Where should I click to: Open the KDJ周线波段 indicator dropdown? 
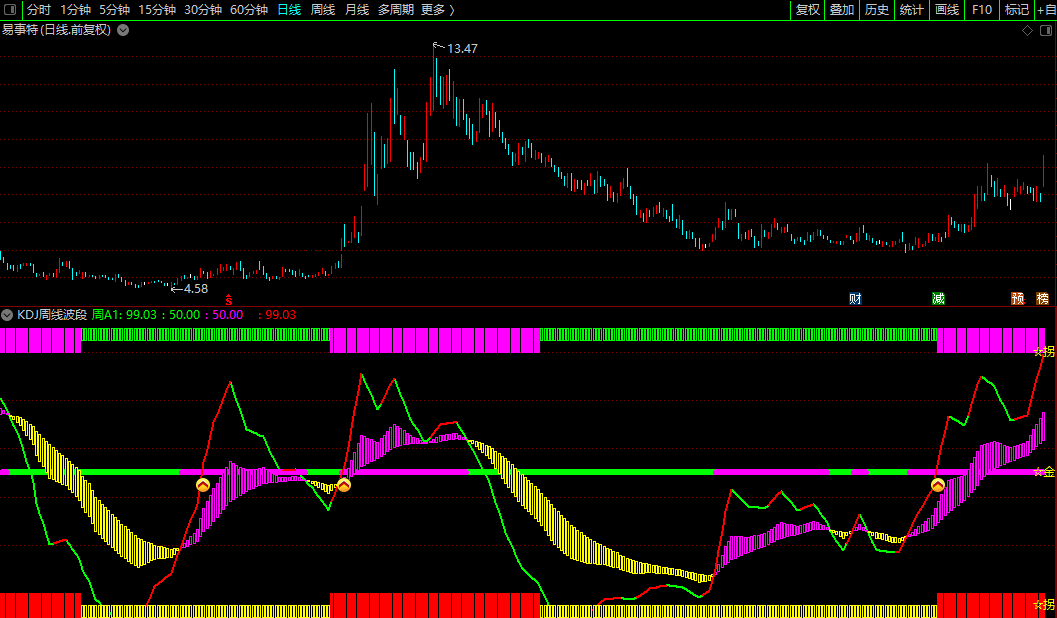7,315
